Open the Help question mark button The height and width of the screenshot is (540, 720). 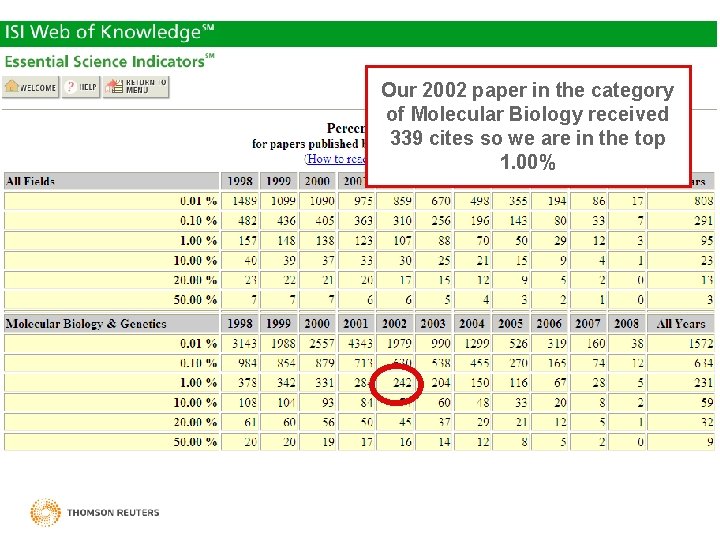coord(81,87)
